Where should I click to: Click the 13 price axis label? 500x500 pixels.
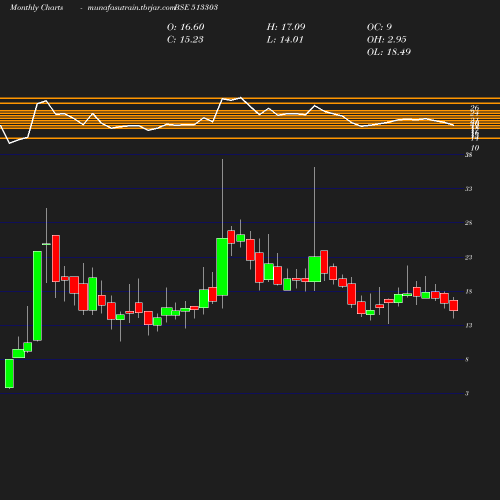(469, 325)
